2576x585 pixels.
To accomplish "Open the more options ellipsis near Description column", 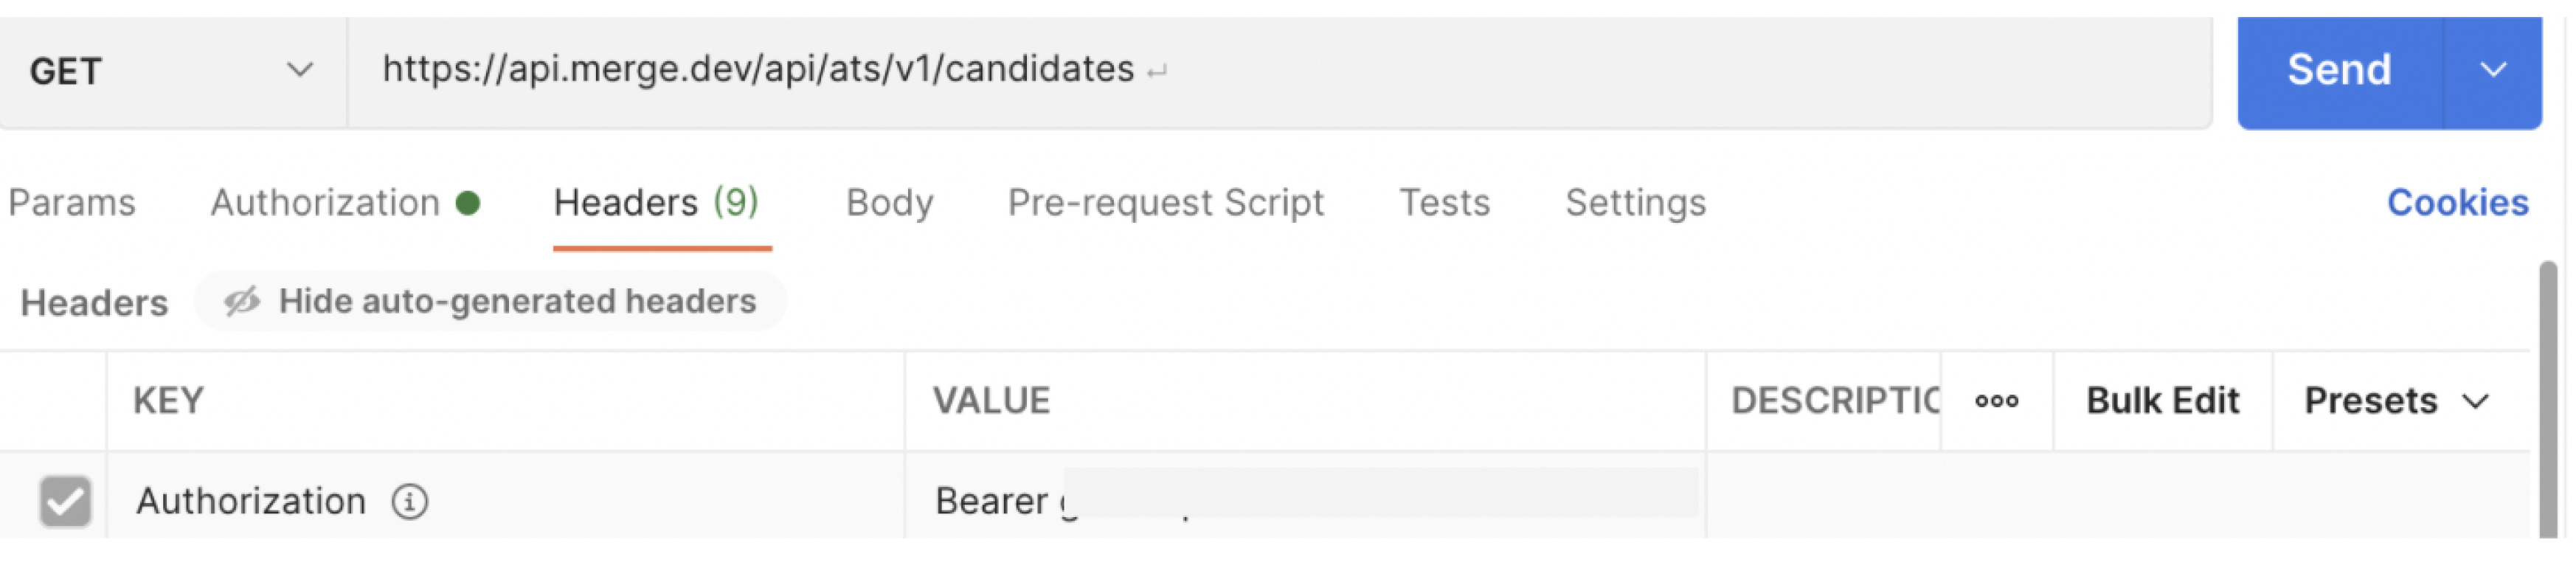I will tap(1996, 401).
